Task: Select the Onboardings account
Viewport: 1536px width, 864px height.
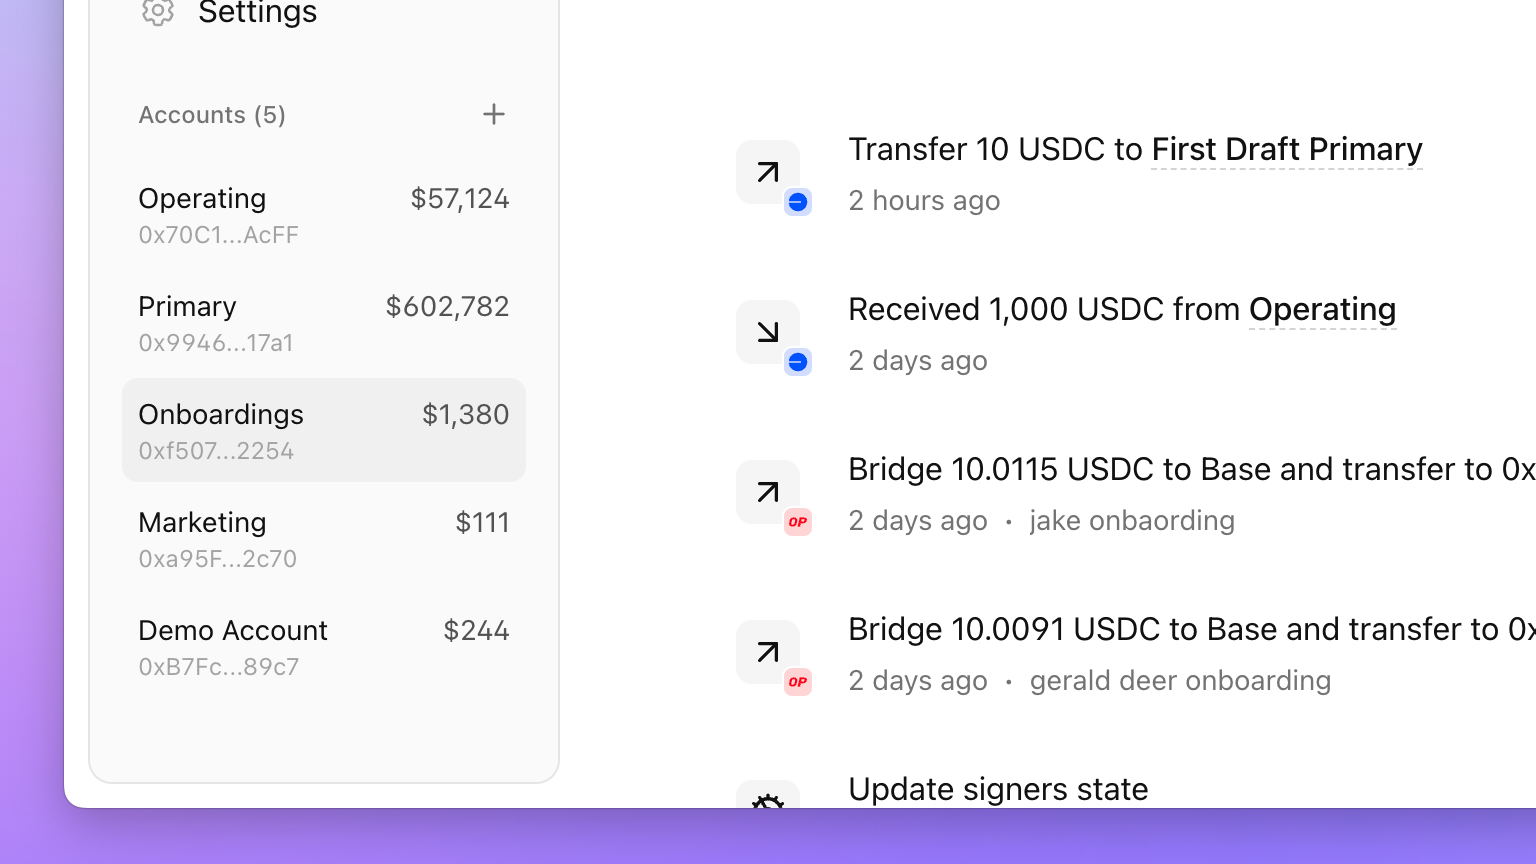Action: click(x=324, y=430)
